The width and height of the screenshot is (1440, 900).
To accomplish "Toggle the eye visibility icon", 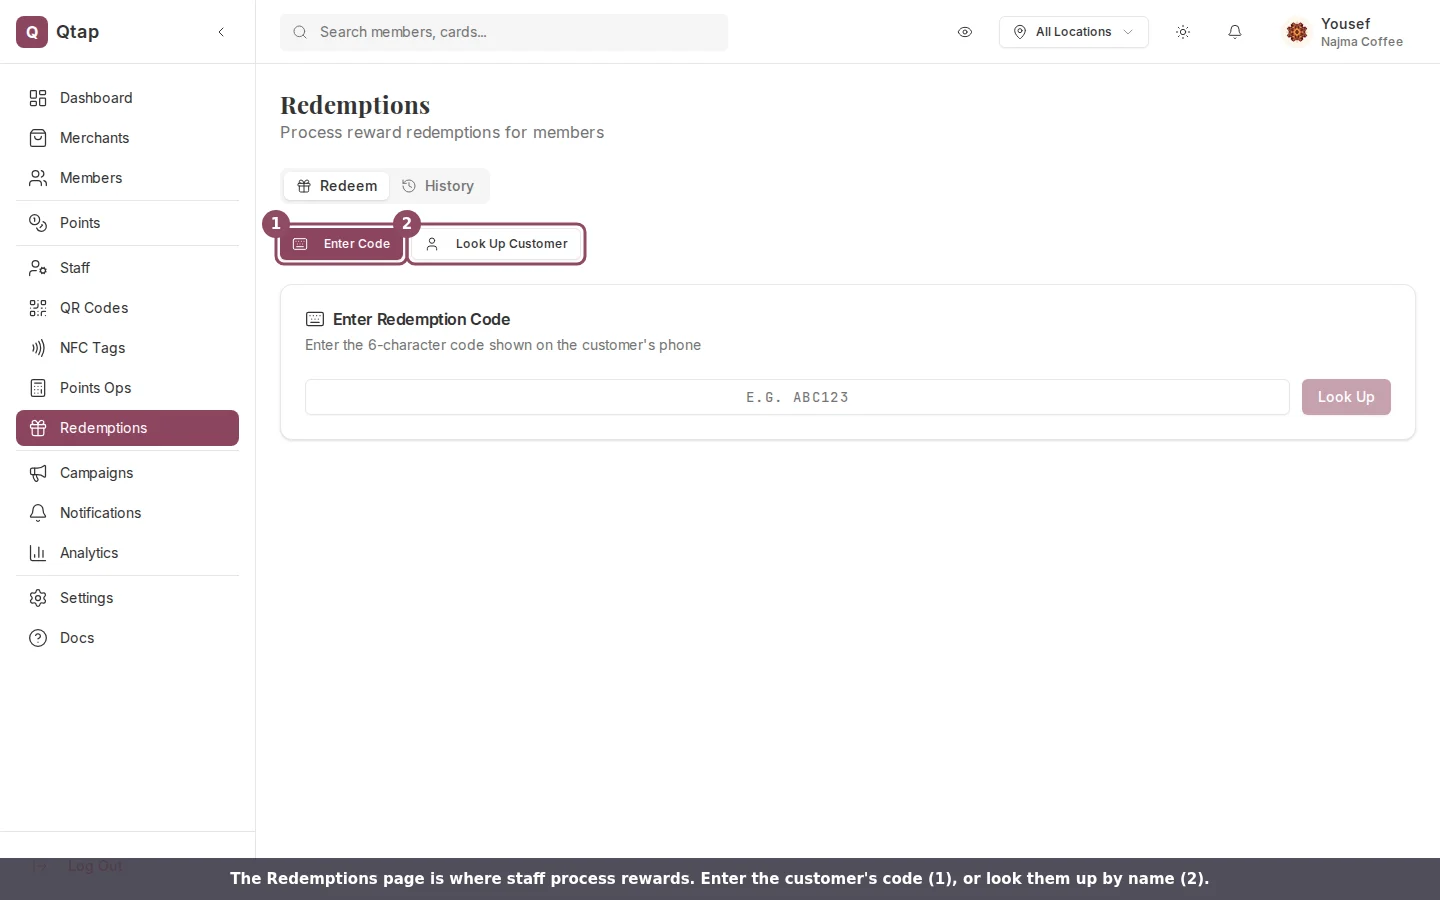I will tap(965, 32).
